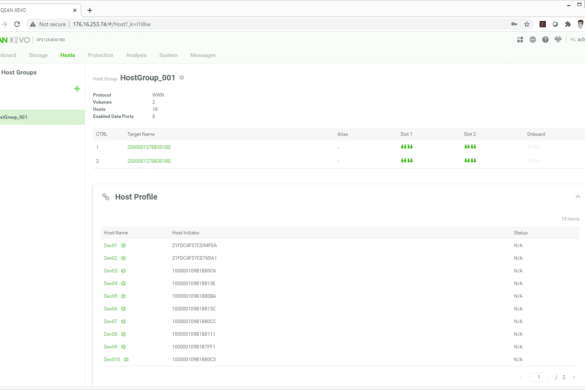Screen dimensions: 585x390
Task: Open settings gear for Dev06 host
Action: [x=123, y=309]
